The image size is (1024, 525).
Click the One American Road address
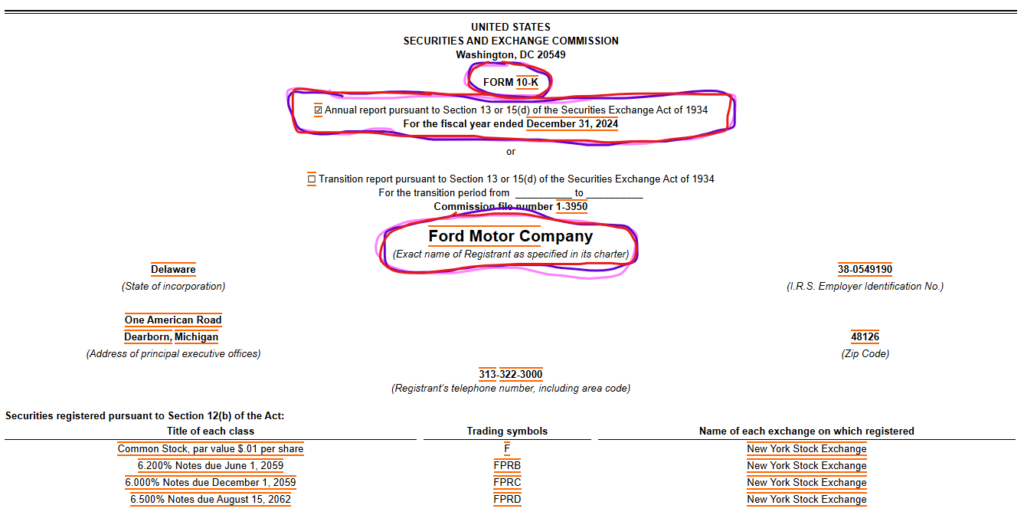coord(173,321)
